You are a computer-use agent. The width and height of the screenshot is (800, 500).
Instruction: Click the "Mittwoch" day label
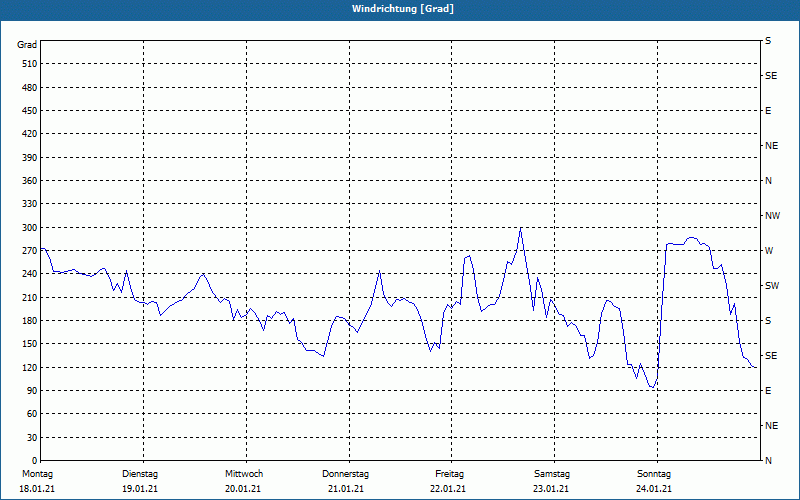coord(244,474)
